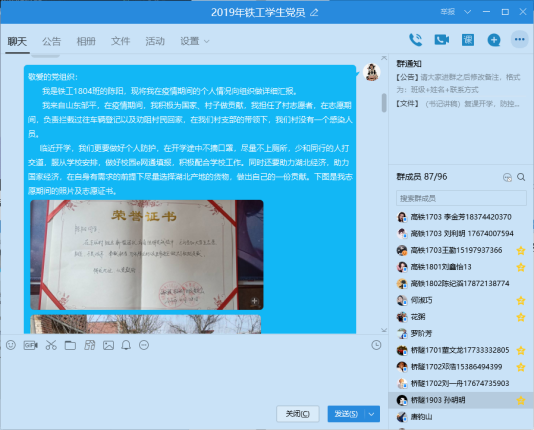This screenshot has height=430, width=534.
Task: Expand the 设置 dropdown
Action: (194, 41)
